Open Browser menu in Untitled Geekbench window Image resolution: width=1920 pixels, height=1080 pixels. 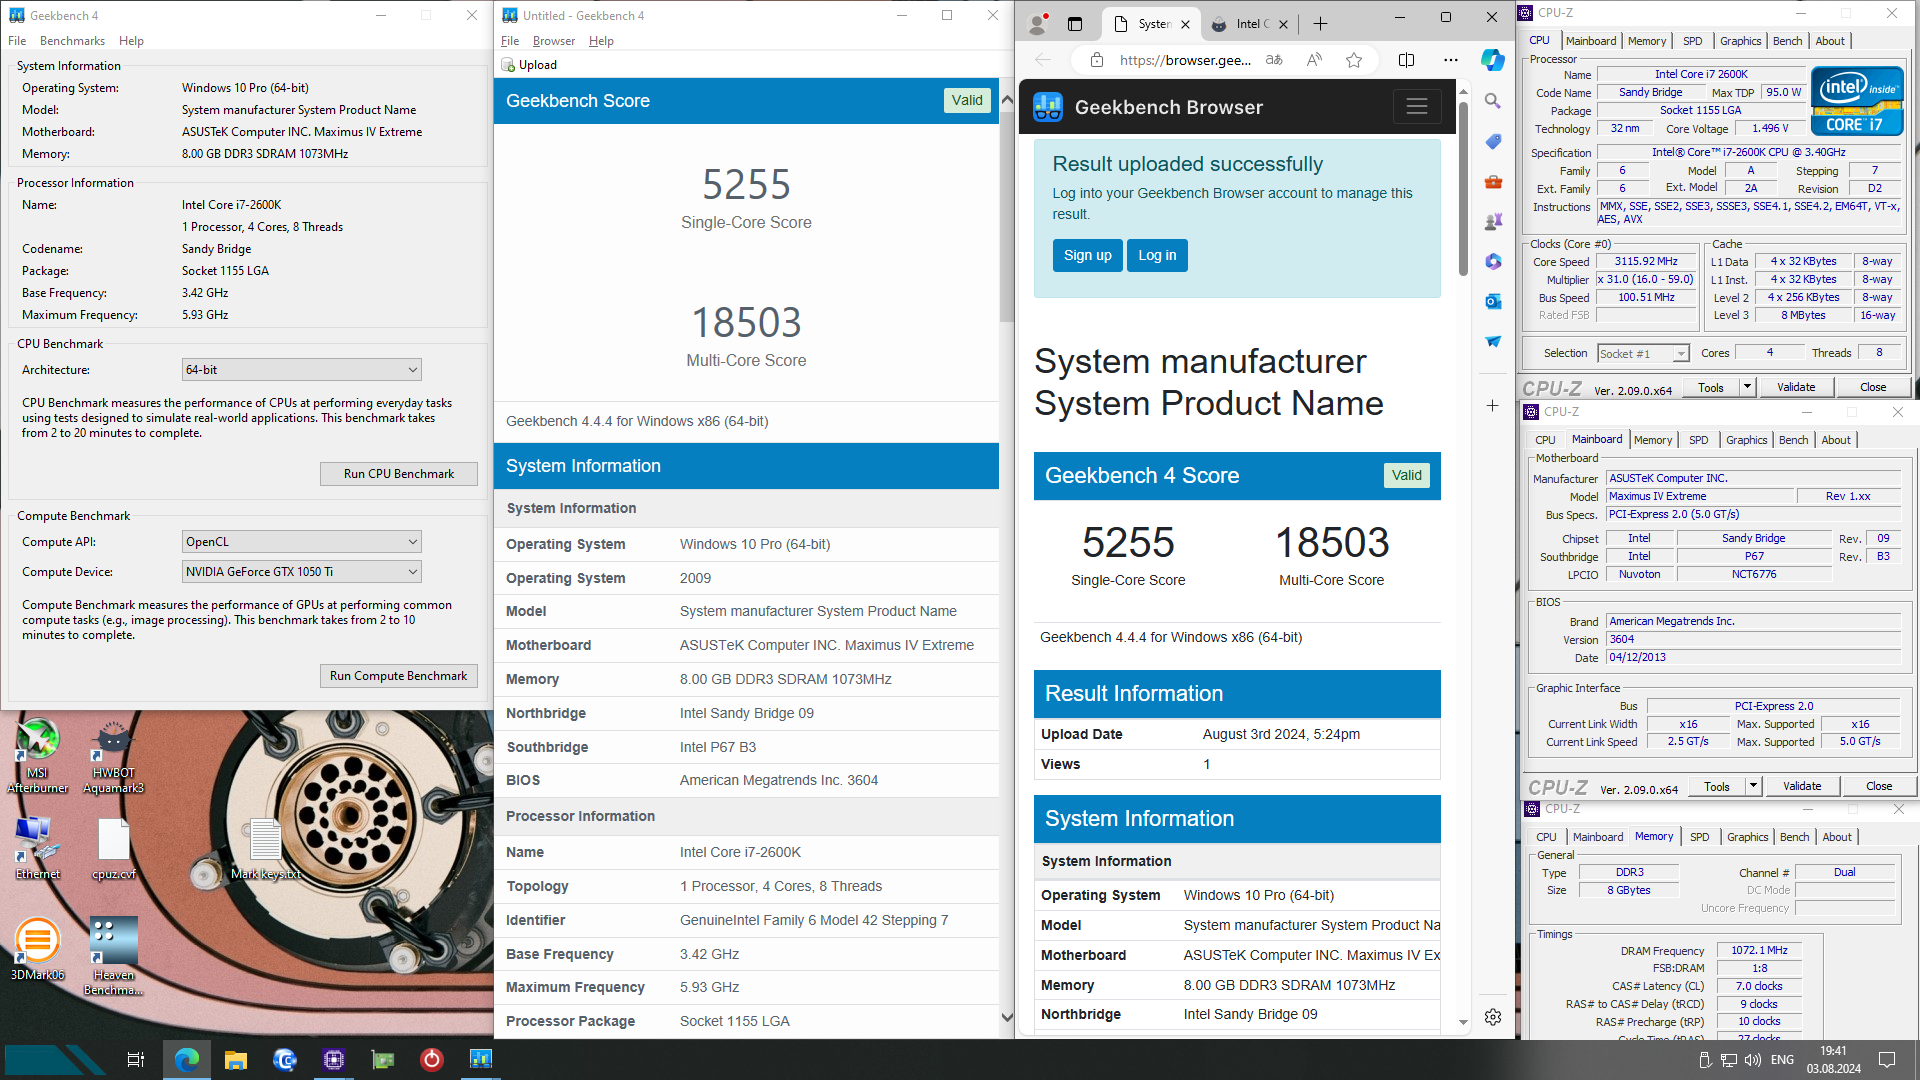pyautogui.click(x=553, y=41)
